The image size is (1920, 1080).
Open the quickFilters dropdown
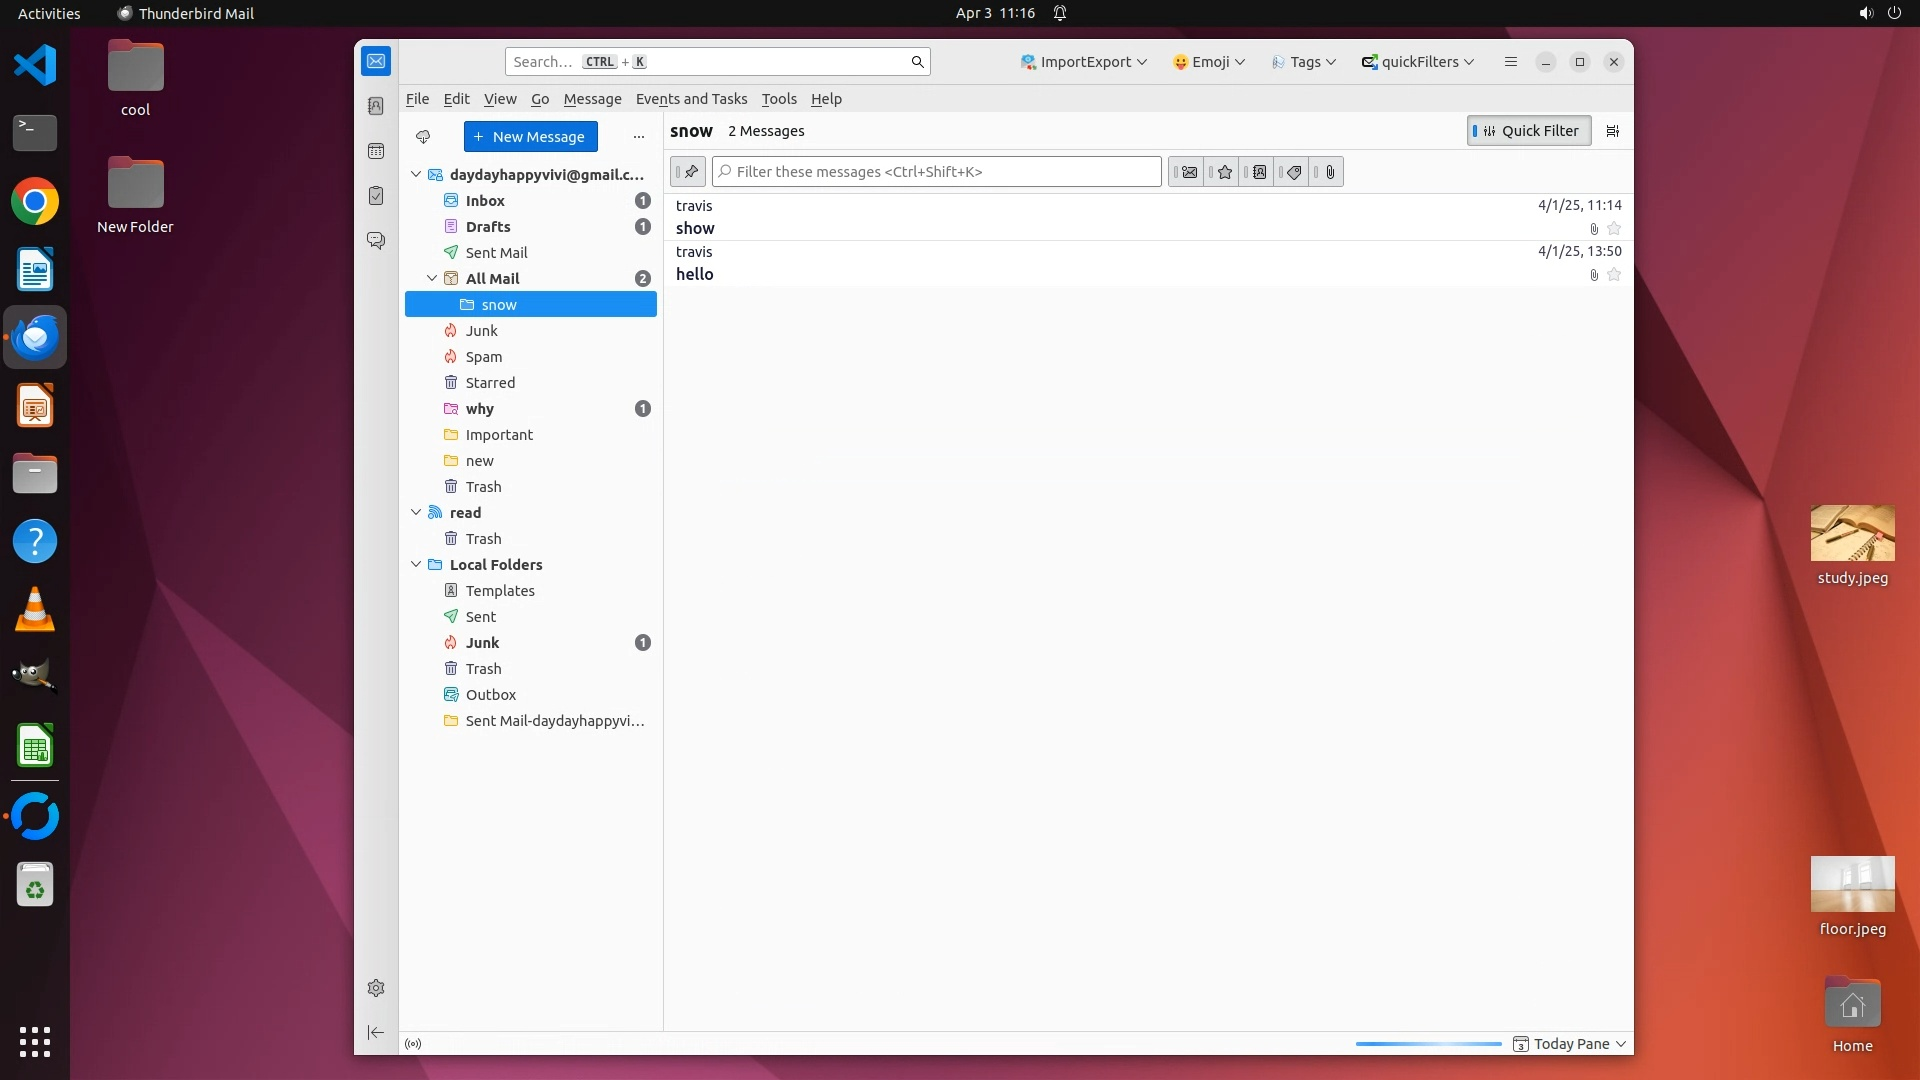(1418, 62)
